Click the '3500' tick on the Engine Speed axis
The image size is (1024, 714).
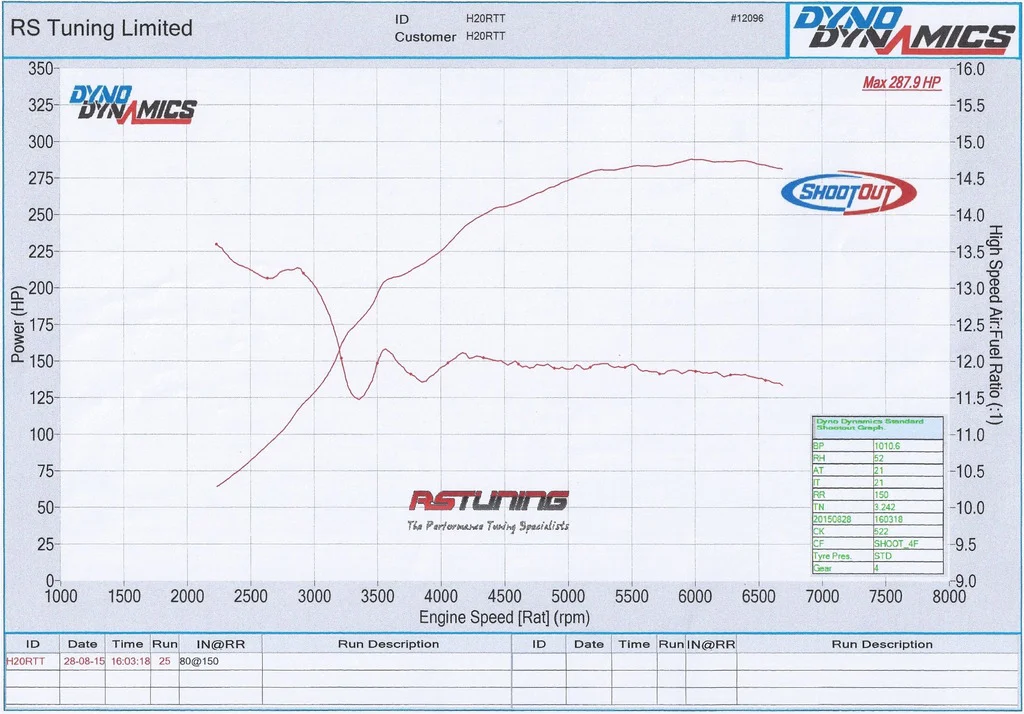pos(377,596)
